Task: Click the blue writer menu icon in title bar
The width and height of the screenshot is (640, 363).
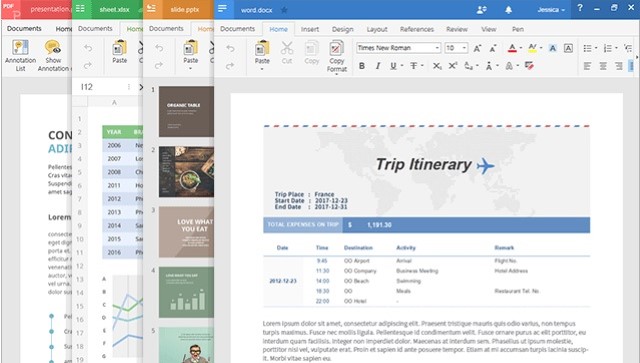Action: (x=223, y=9)
